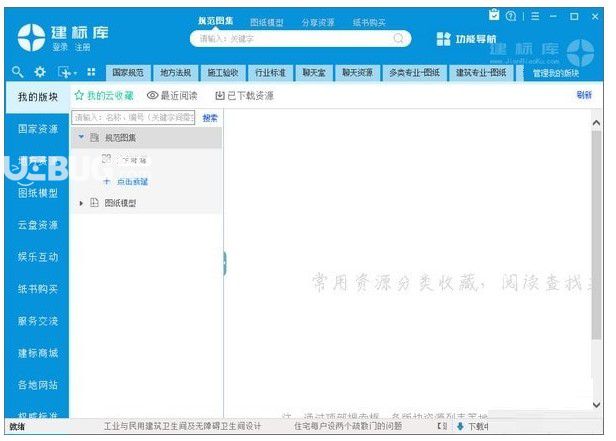Image resolution: width=616 pixels, height=441 pixels.
Task: Click the bracket icon in status bar
Action: (442, 426)
